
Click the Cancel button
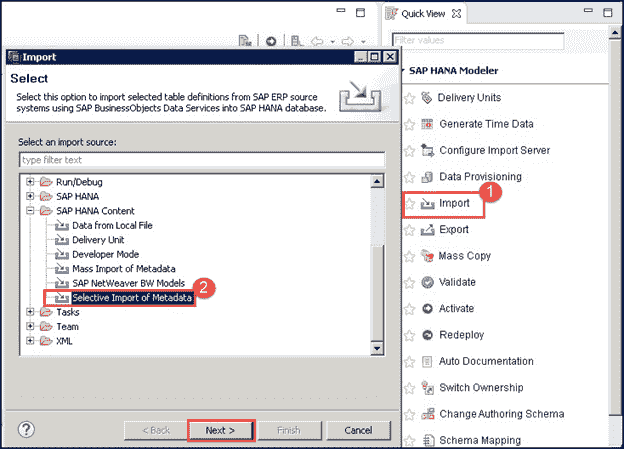point(358,430)
